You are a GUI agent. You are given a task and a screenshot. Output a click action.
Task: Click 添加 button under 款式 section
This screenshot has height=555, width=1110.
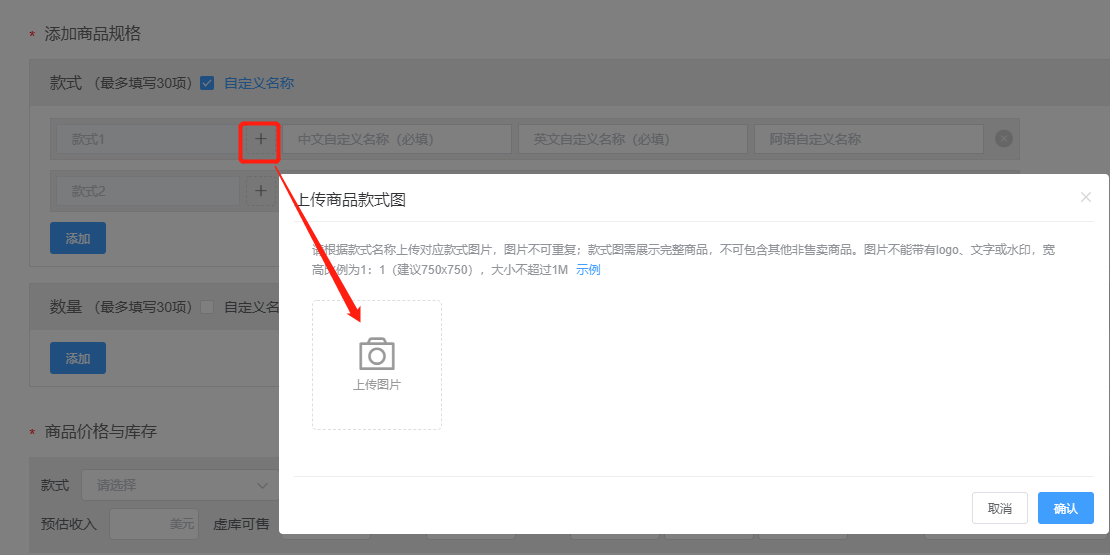tap(78, 238)
